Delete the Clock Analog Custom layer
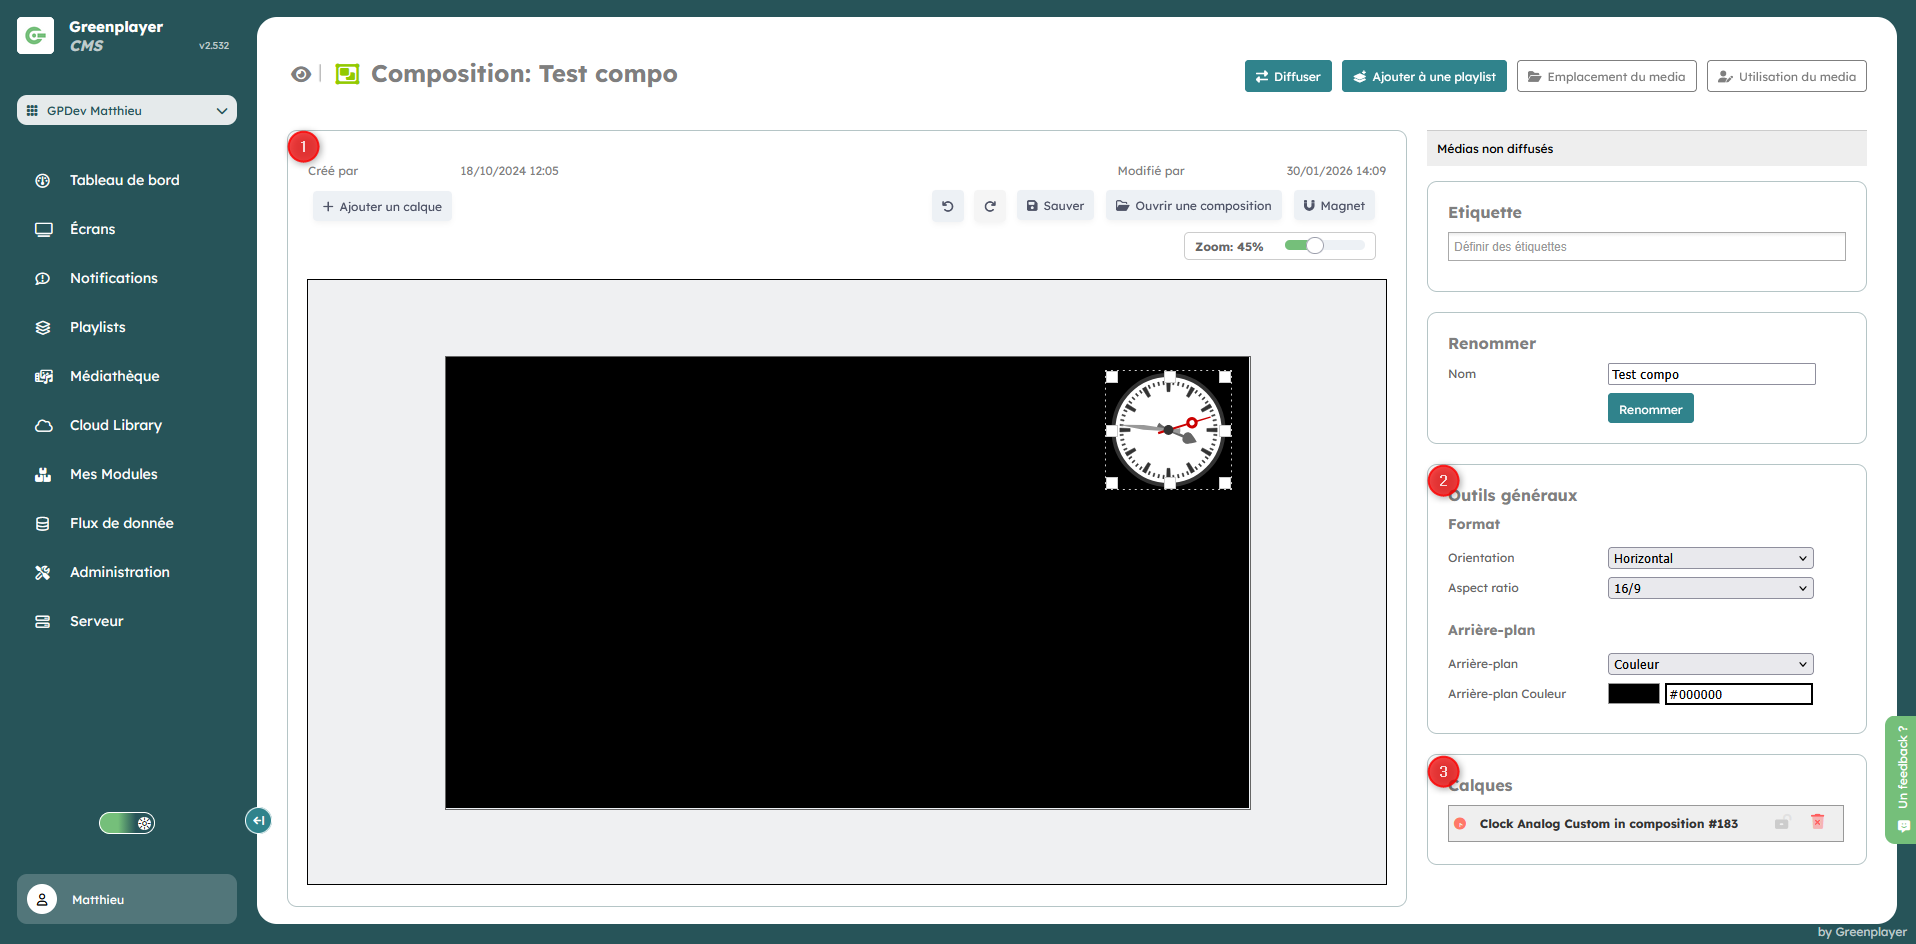The image size is (1916, 944). coord(1817,822)
